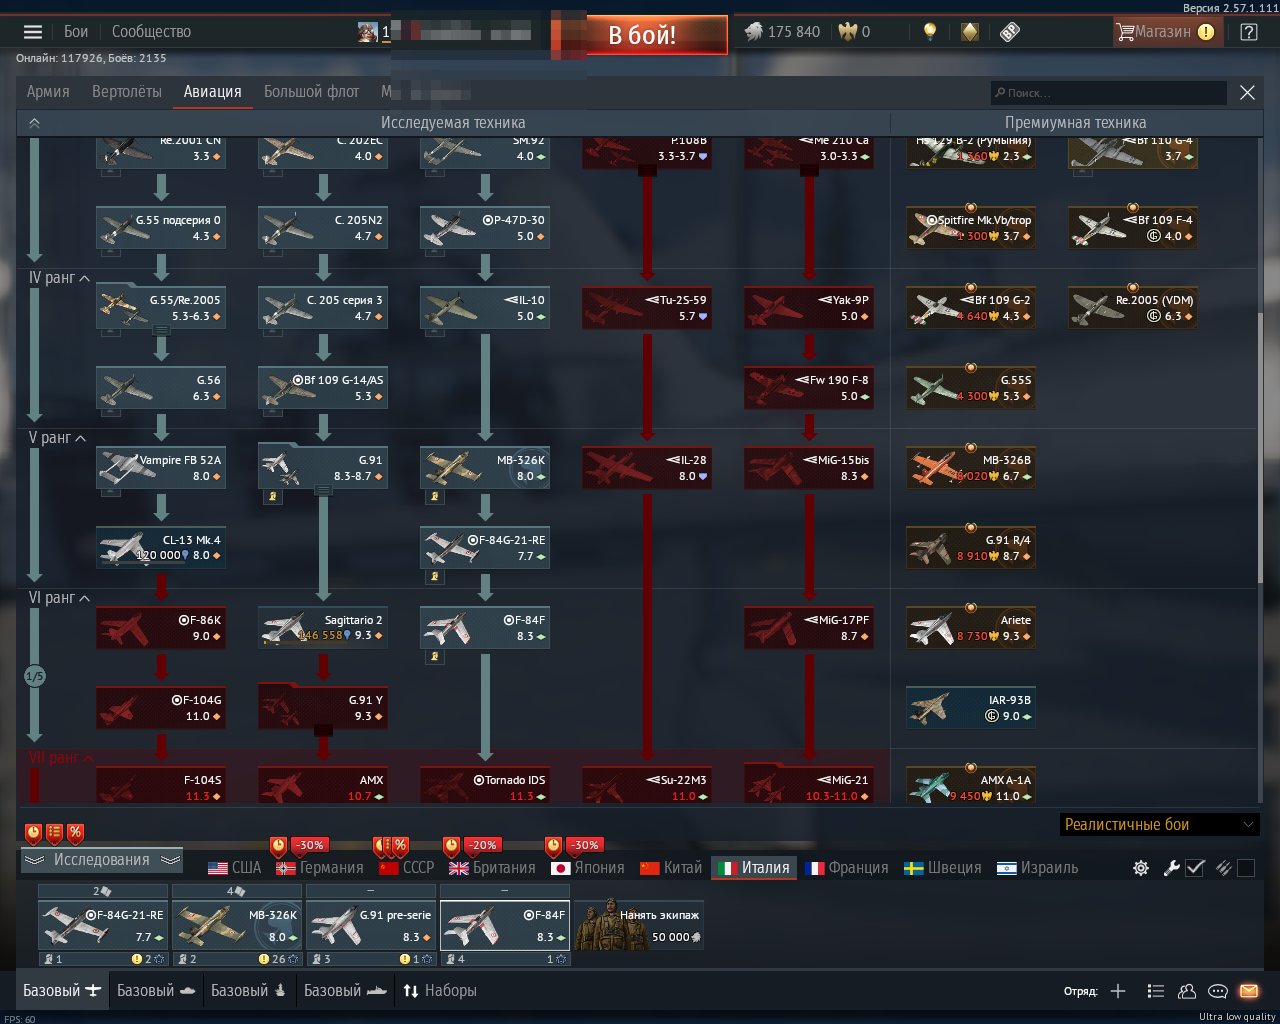Collapse the VI ранг section
The width and height of the screenshot is (1280, 1024).
click(x=60, y=598)
